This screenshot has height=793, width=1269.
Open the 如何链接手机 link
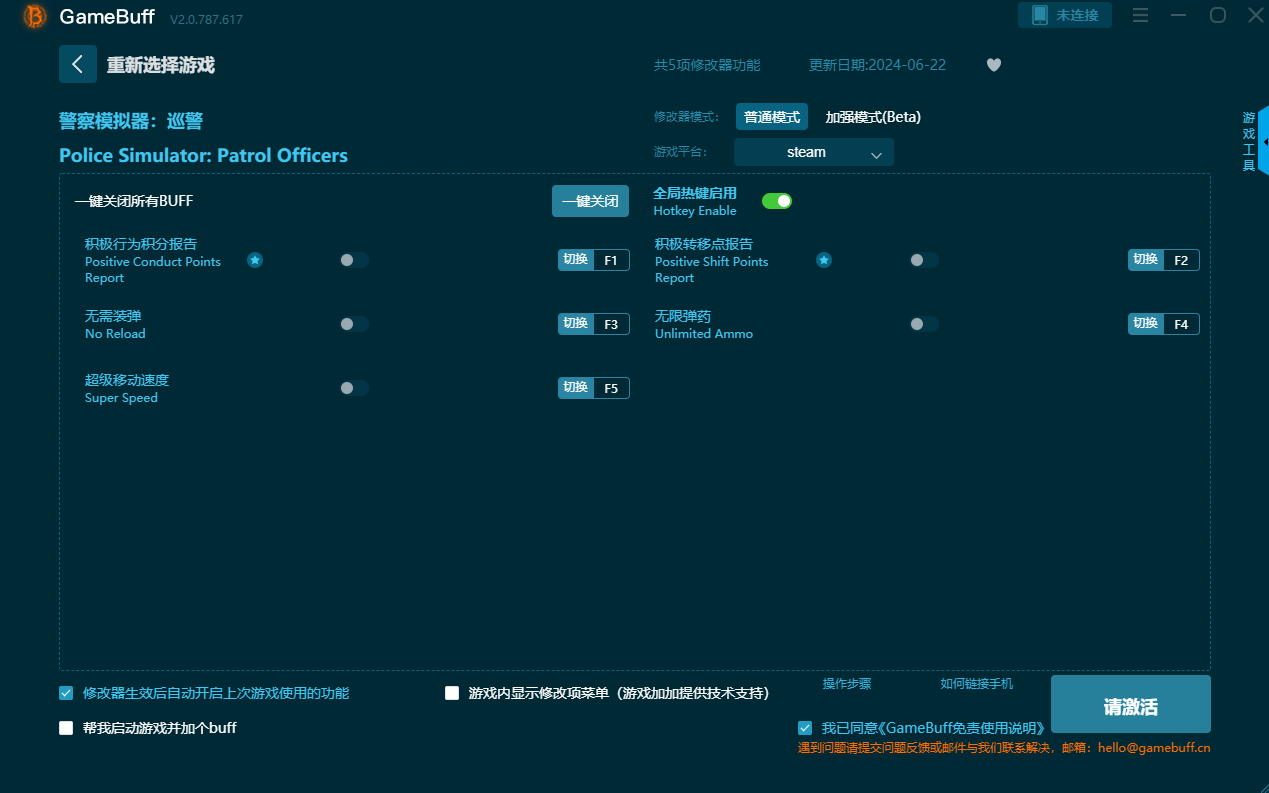[977, 684]
